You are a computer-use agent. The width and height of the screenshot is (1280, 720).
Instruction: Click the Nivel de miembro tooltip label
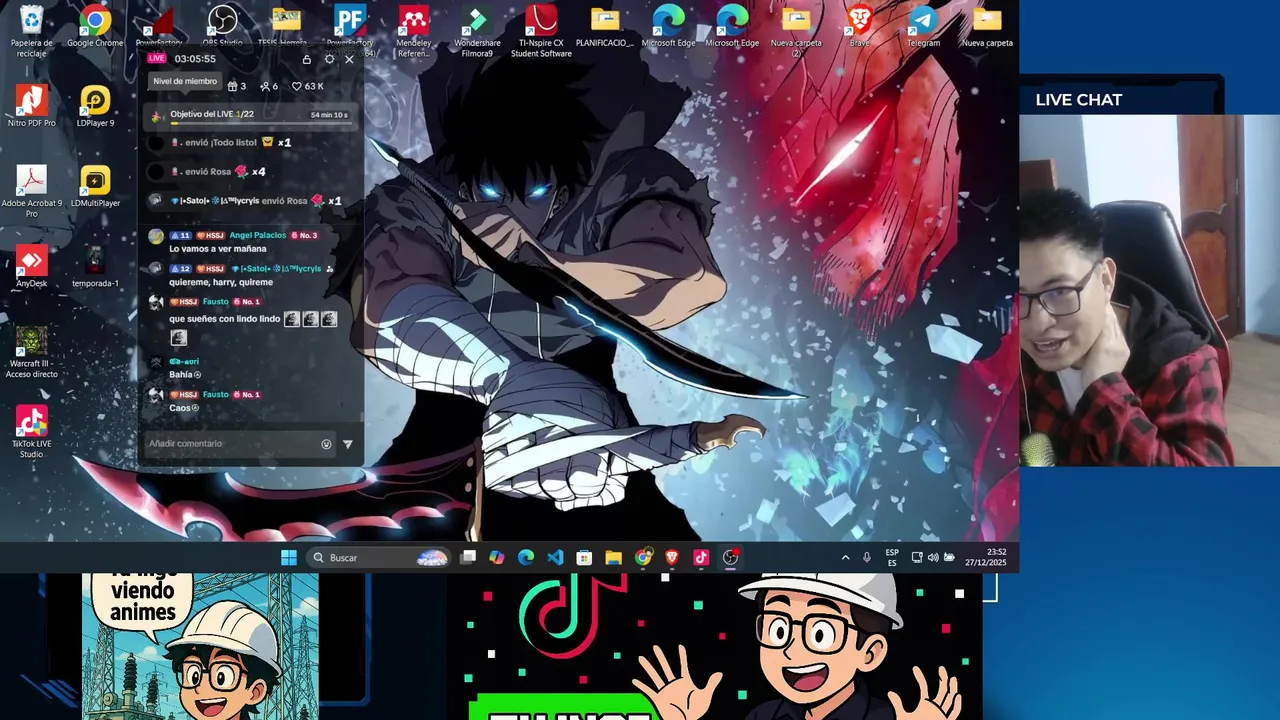(x=185, y=81)
